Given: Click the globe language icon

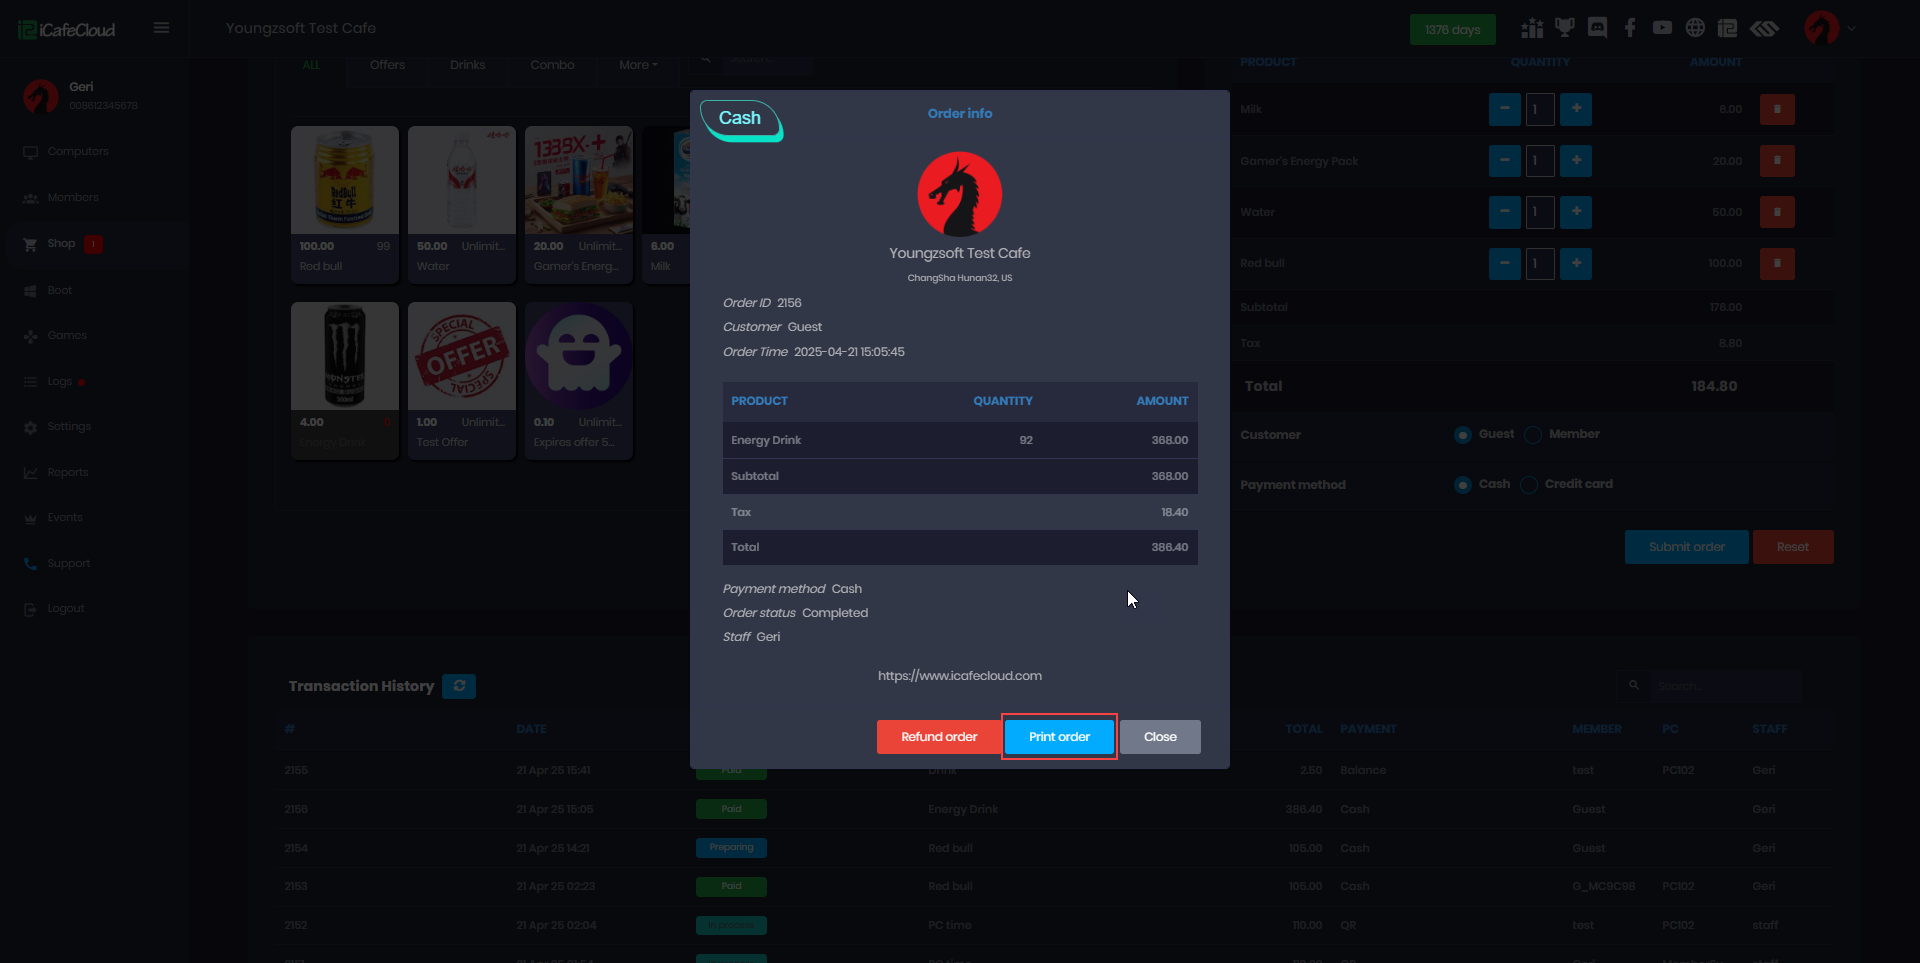Looking at the screenshot, I should (1695, 28).
